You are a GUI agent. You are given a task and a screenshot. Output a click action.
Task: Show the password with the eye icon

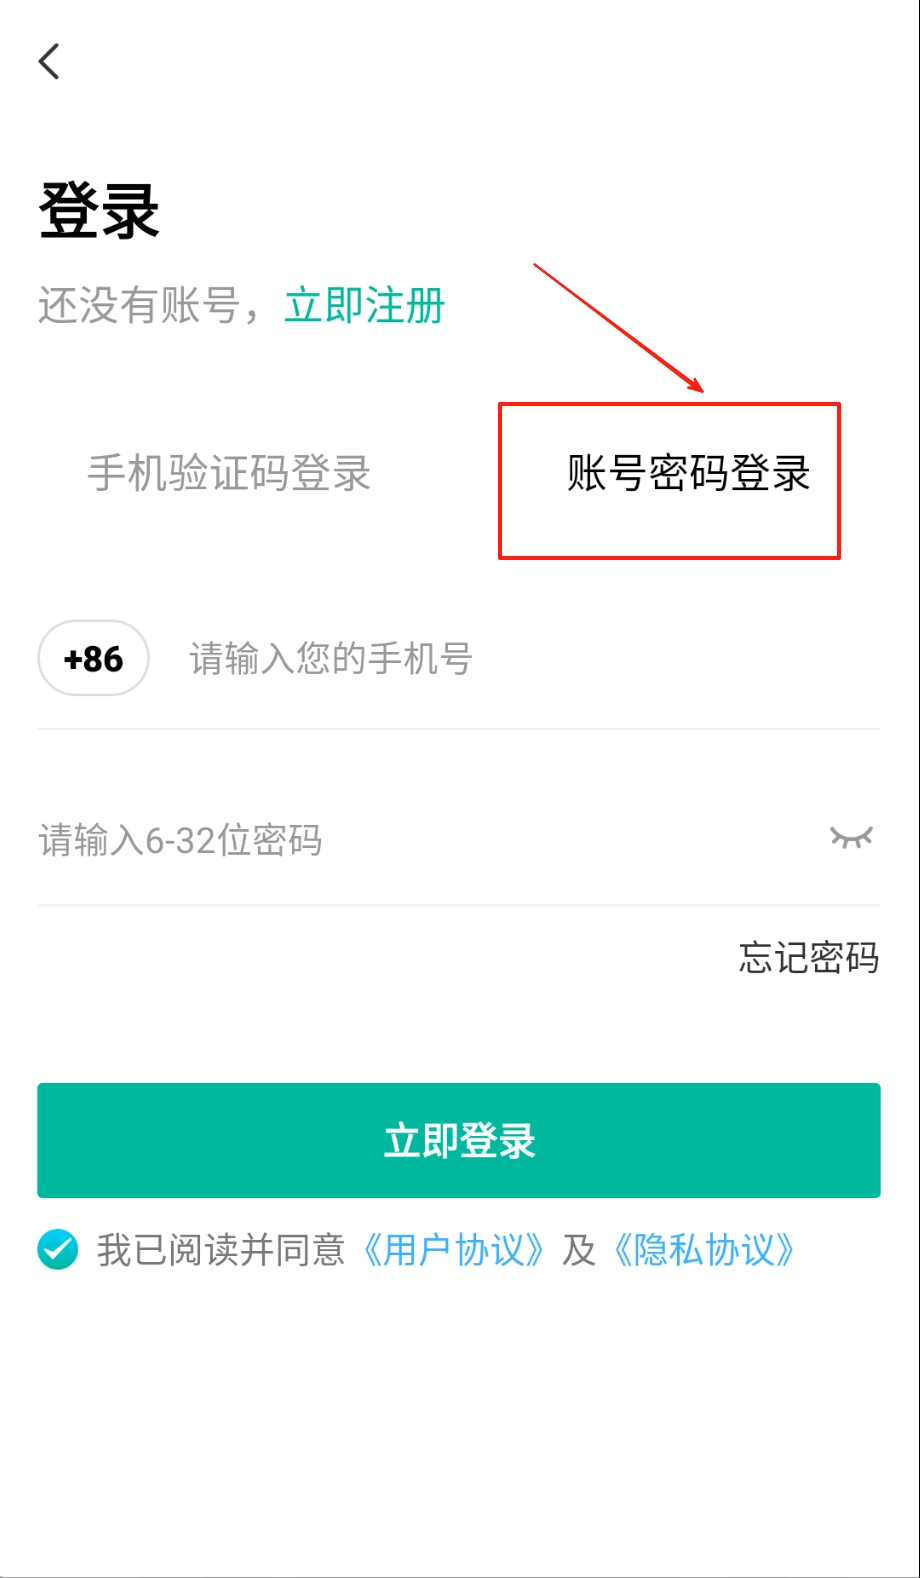(x=851, y=837)
